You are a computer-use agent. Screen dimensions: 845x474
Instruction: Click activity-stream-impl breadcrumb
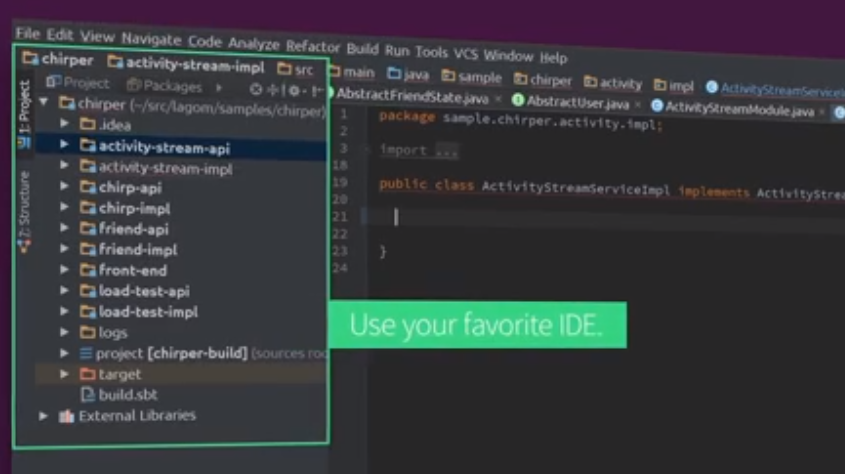tap(186, 65)
